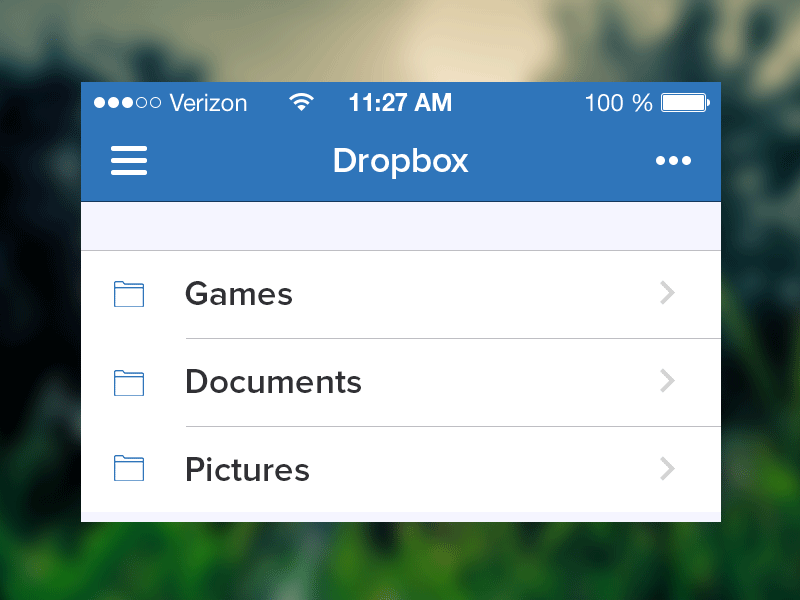Click the Documents folder icon
Image resolution: width=800 pixels, height=600 pixels.
(x=128, y=381)
